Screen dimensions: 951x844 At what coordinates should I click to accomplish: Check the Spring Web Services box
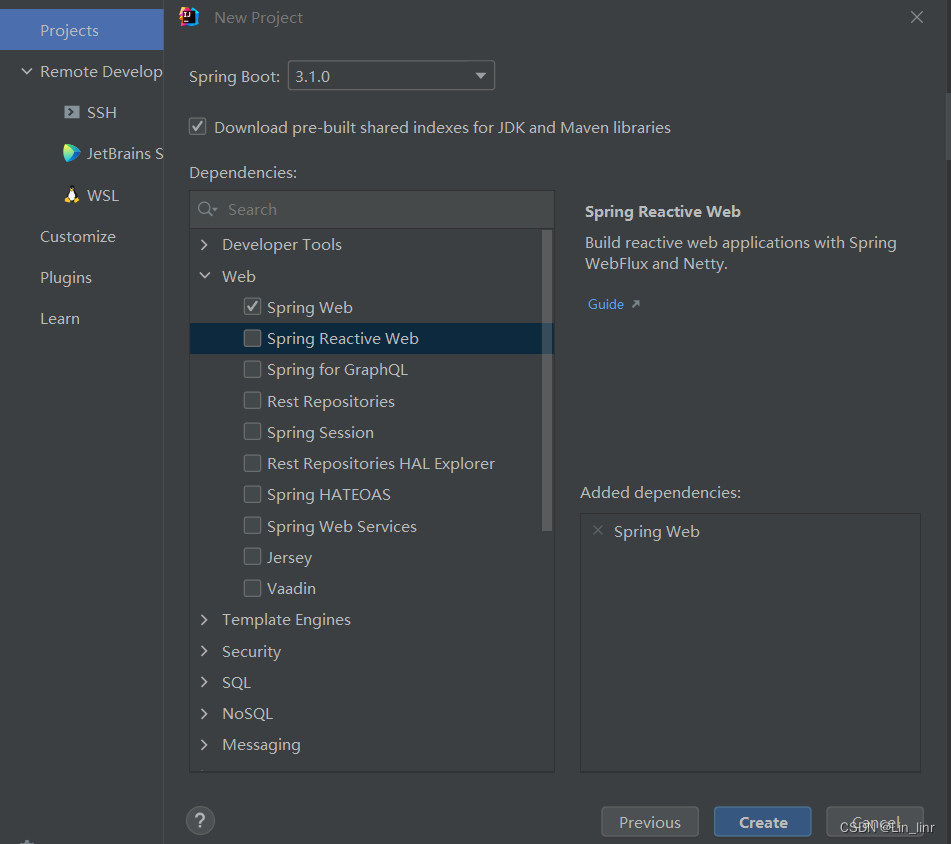pyautogui.click(x=252, y=525)
